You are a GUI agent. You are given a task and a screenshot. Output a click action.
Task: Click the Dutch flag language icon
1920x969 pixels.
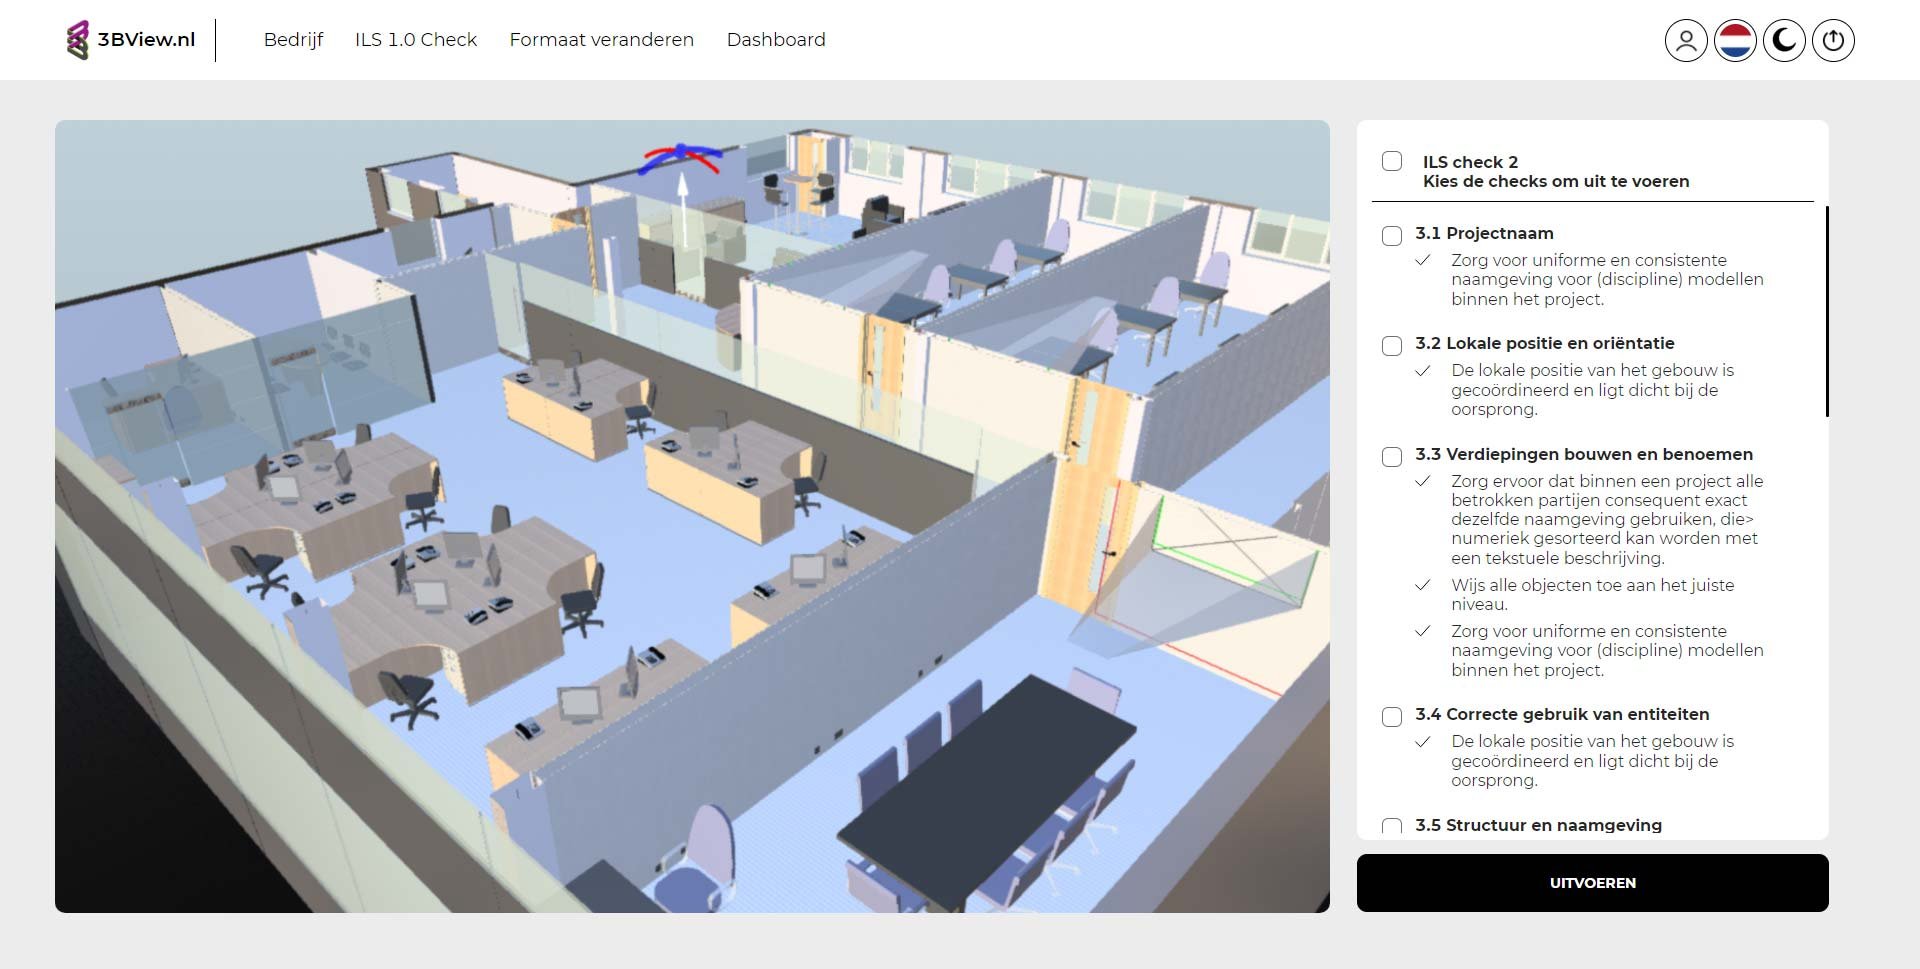tap(1734, 41)
